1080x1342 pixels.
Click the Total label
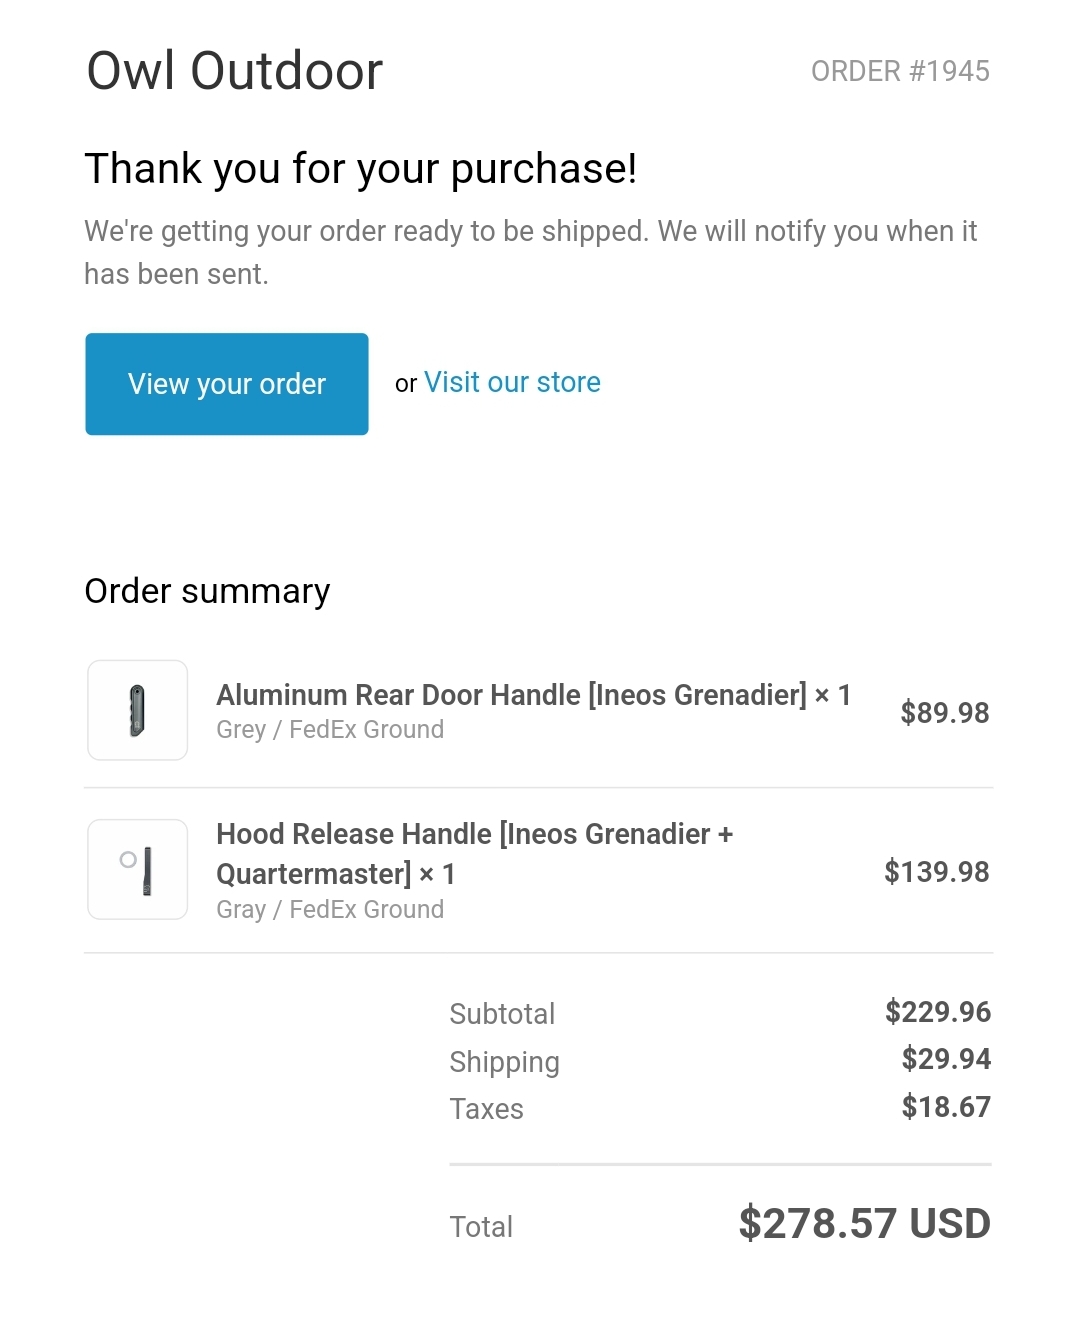pyautogui.click(x=481, y=1227)
